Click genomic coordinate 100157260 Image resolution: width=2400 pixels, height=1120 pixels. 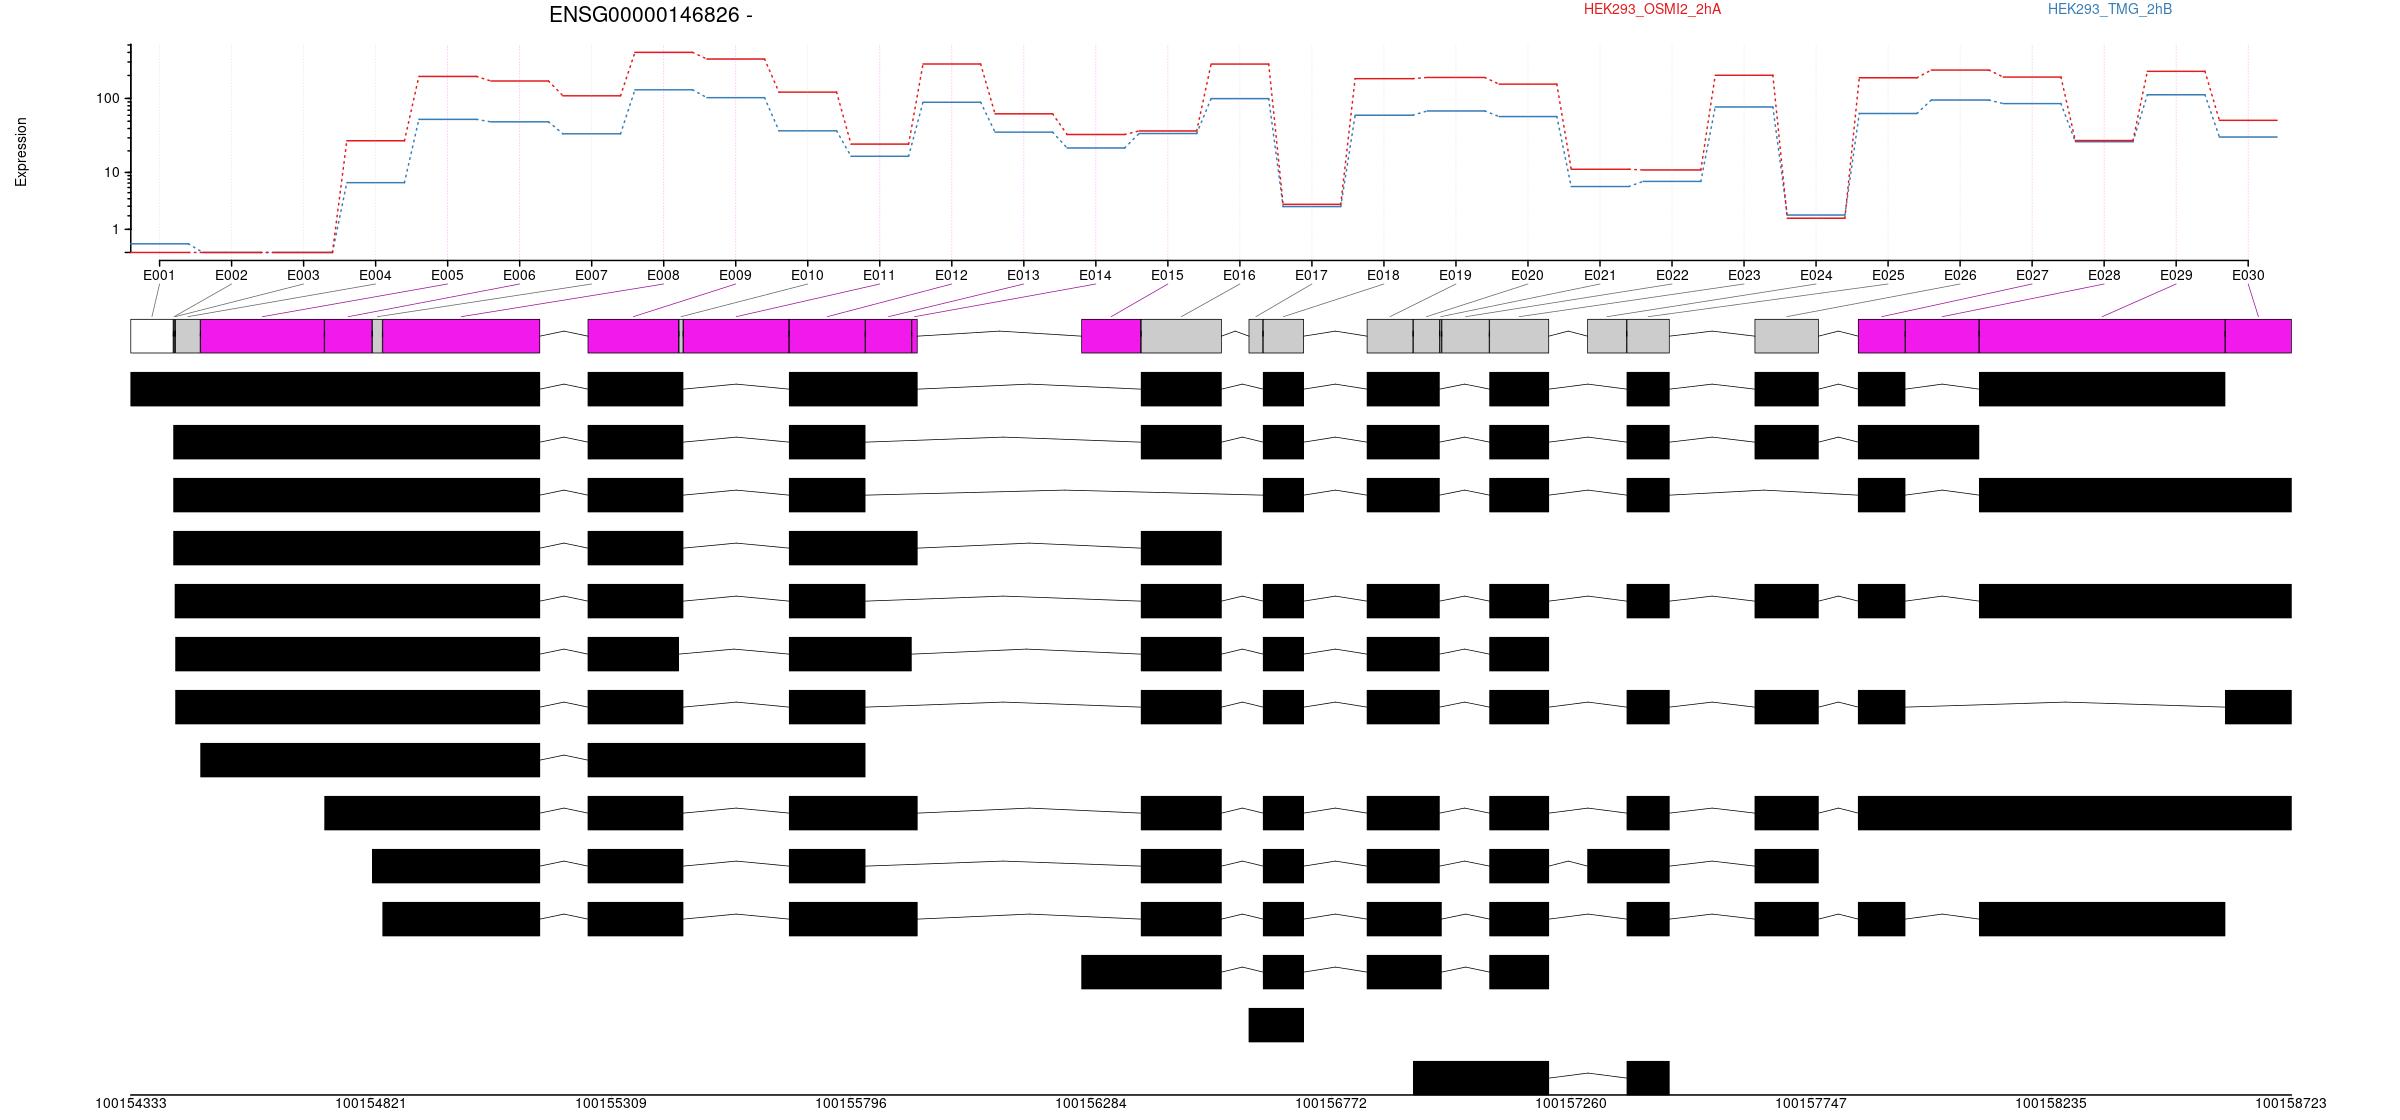click(1571, 1103)
